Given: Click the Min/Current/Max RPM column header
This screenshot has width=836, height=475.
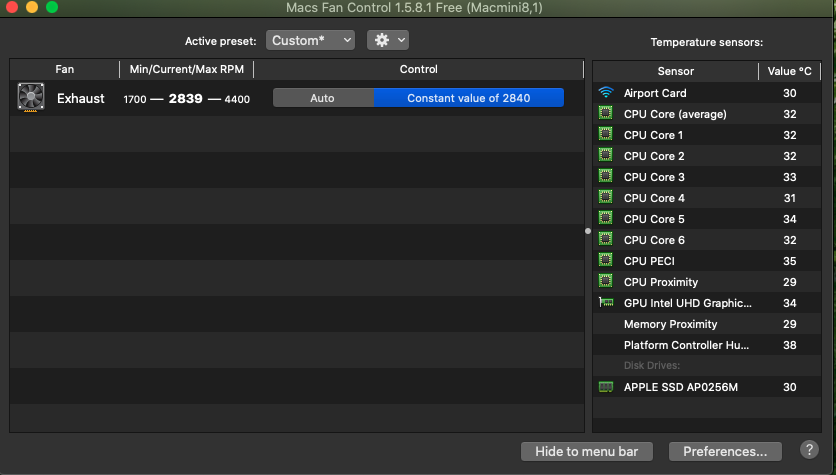Looking at the screenshot, I should (x=187, y=69).
